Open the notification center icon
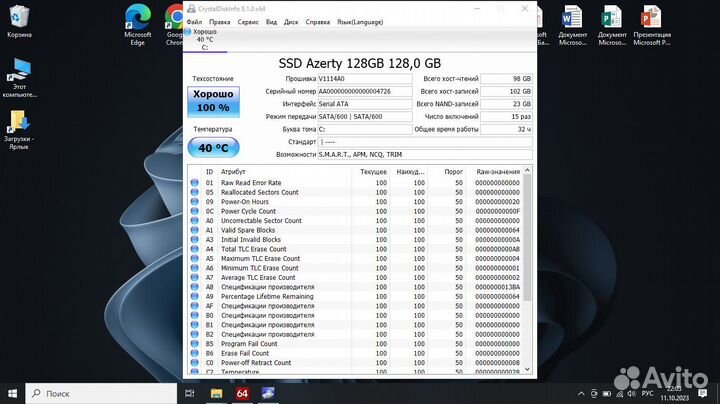This screenshot has width=720, height=404. pyautogui.click(x=702, y=393)
